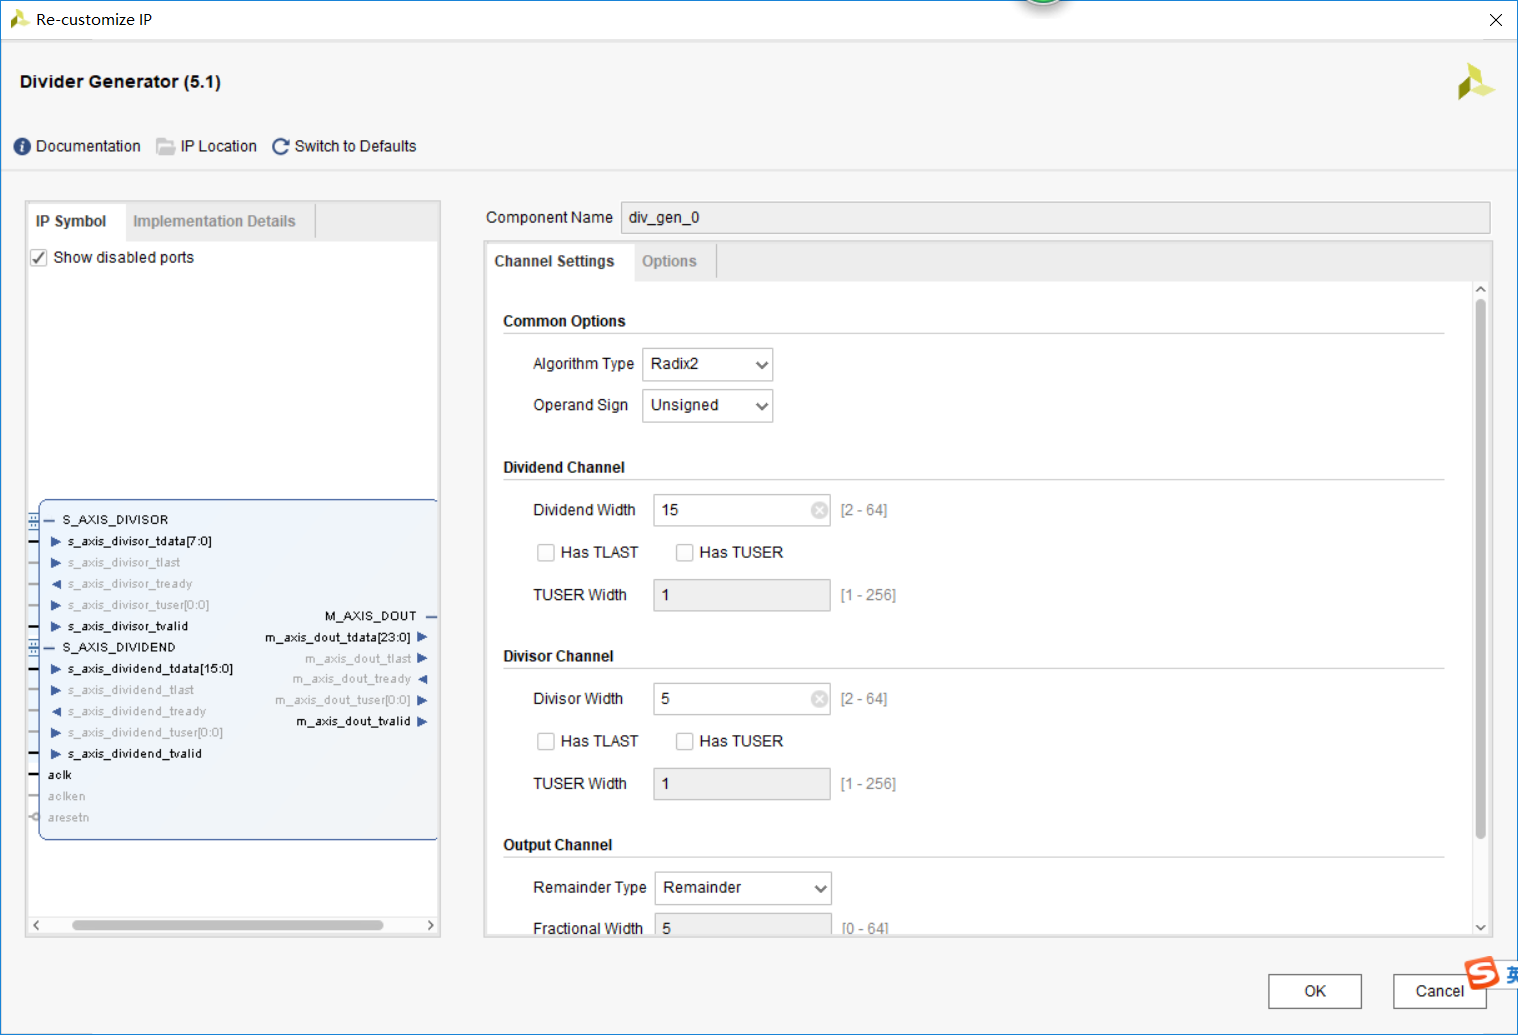Confirm the dialog with OK
The height and width of the screenshot is (1035, 1518).
(1315, 991)
